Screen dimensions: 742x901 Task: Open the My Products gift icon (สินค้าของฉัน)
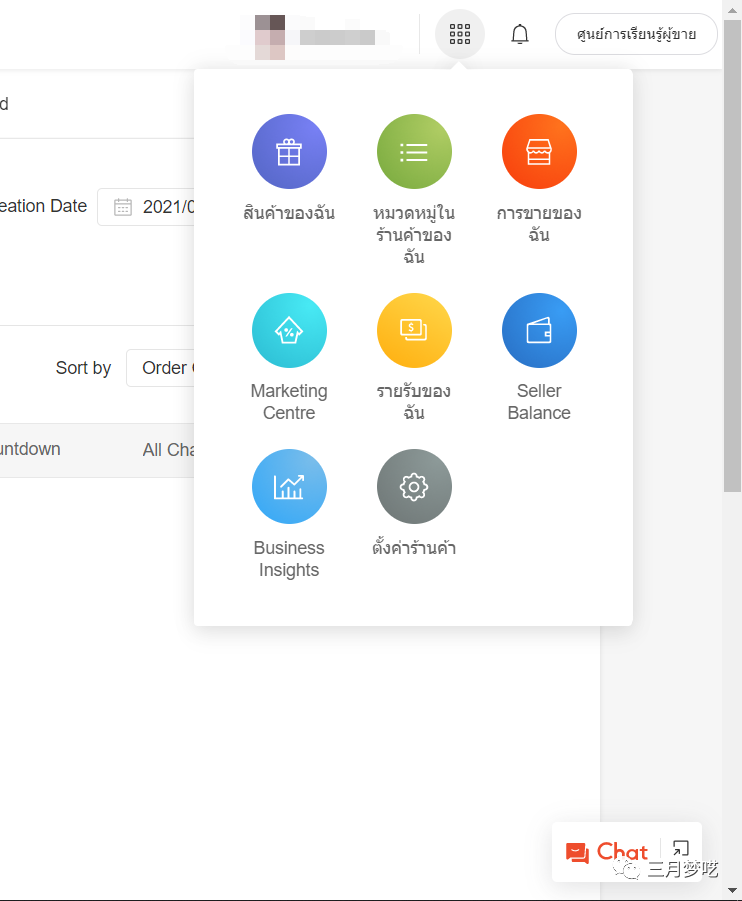click(289, 152)
